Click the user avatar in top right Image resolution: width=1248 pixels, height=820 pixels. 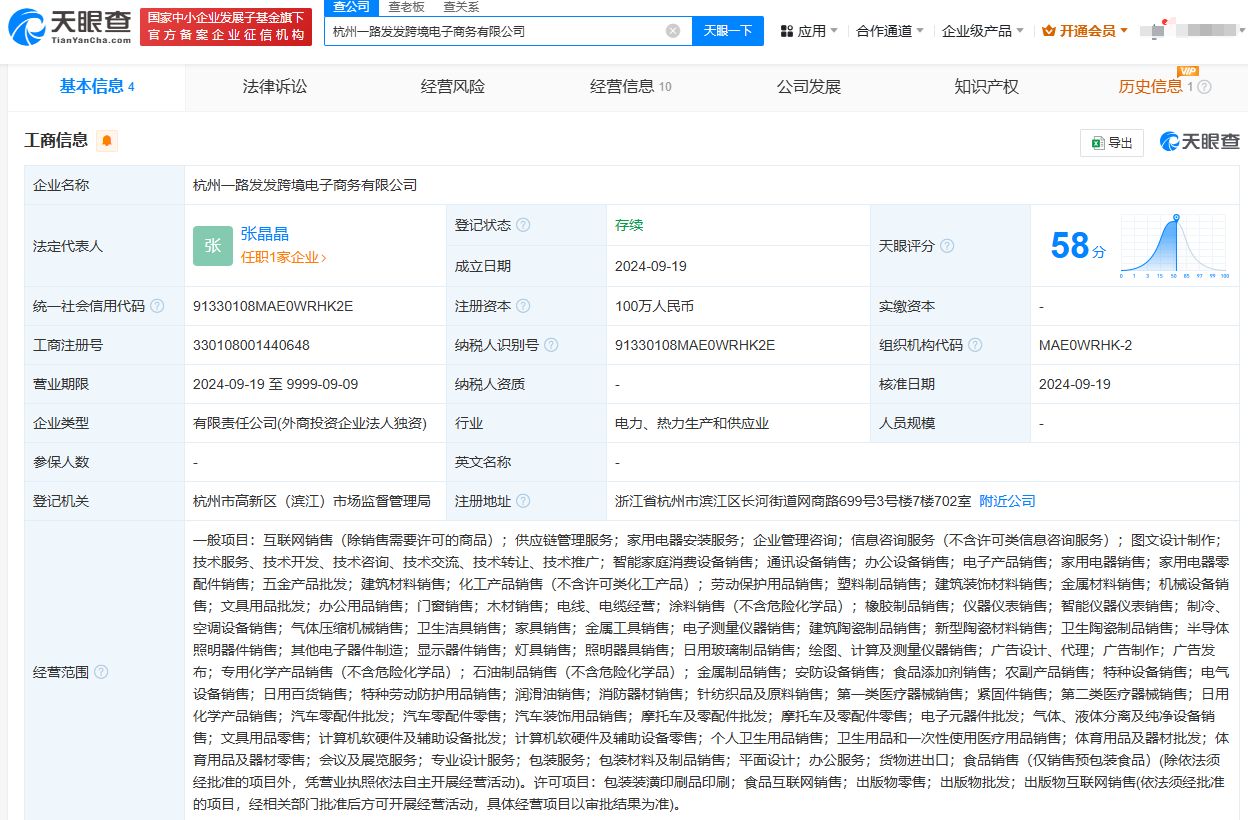point(1157,30)
